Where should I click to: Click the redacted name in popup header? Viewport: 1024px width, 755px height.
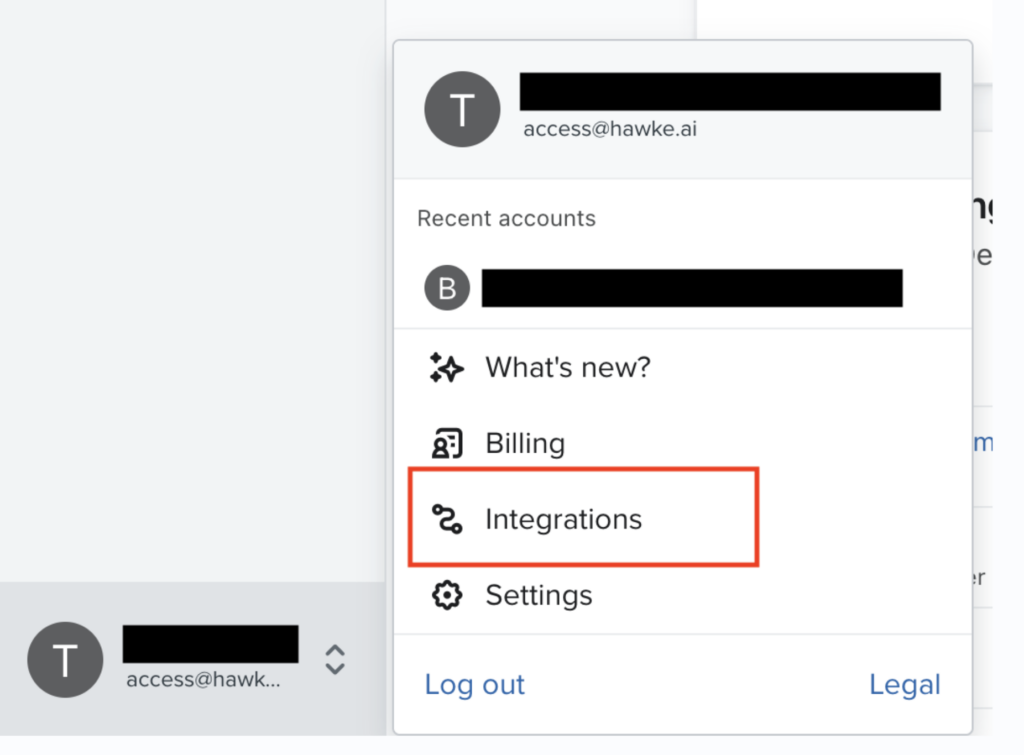[x=730, y=91]
